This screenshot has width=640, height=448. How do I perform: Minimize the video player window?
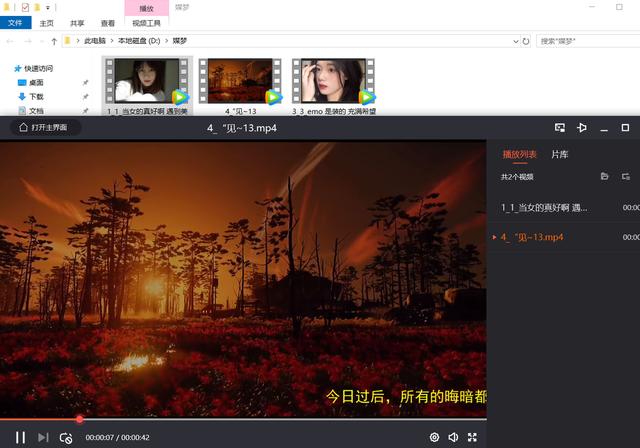(604, 128)
